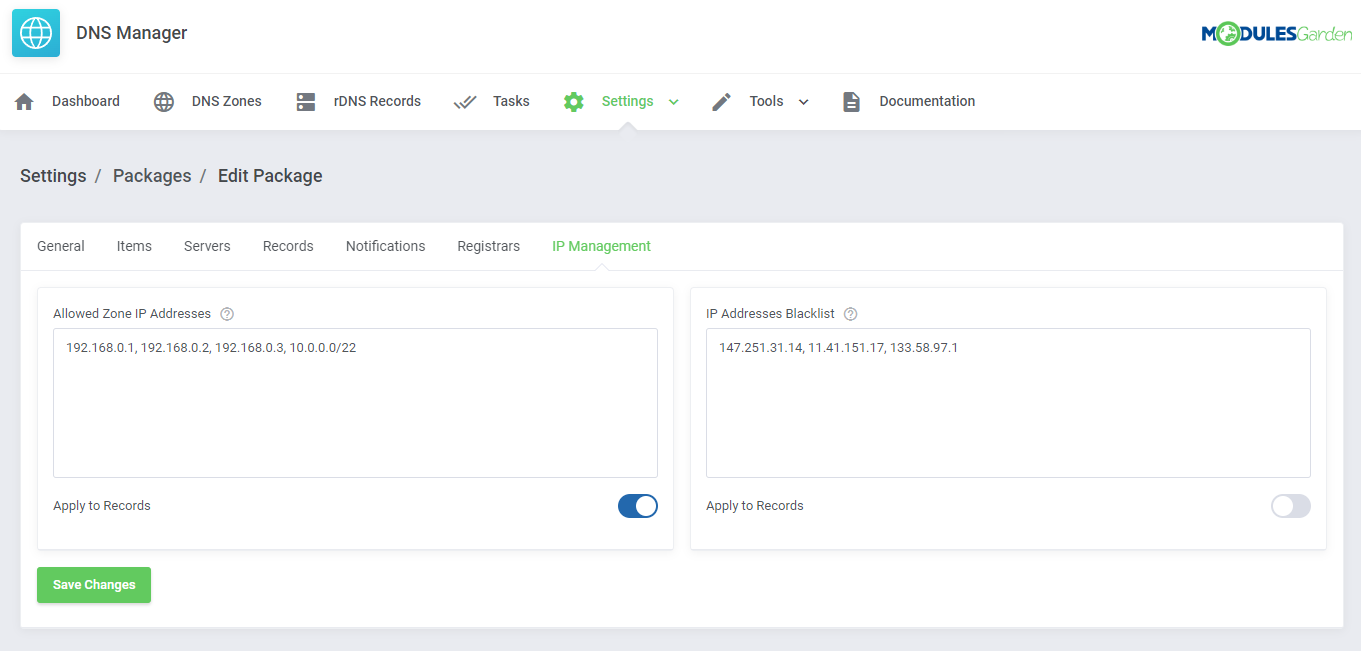Click the Settings gear icon
The height and width of the screenshot is (651, 1361).
(x=573, y=100)
